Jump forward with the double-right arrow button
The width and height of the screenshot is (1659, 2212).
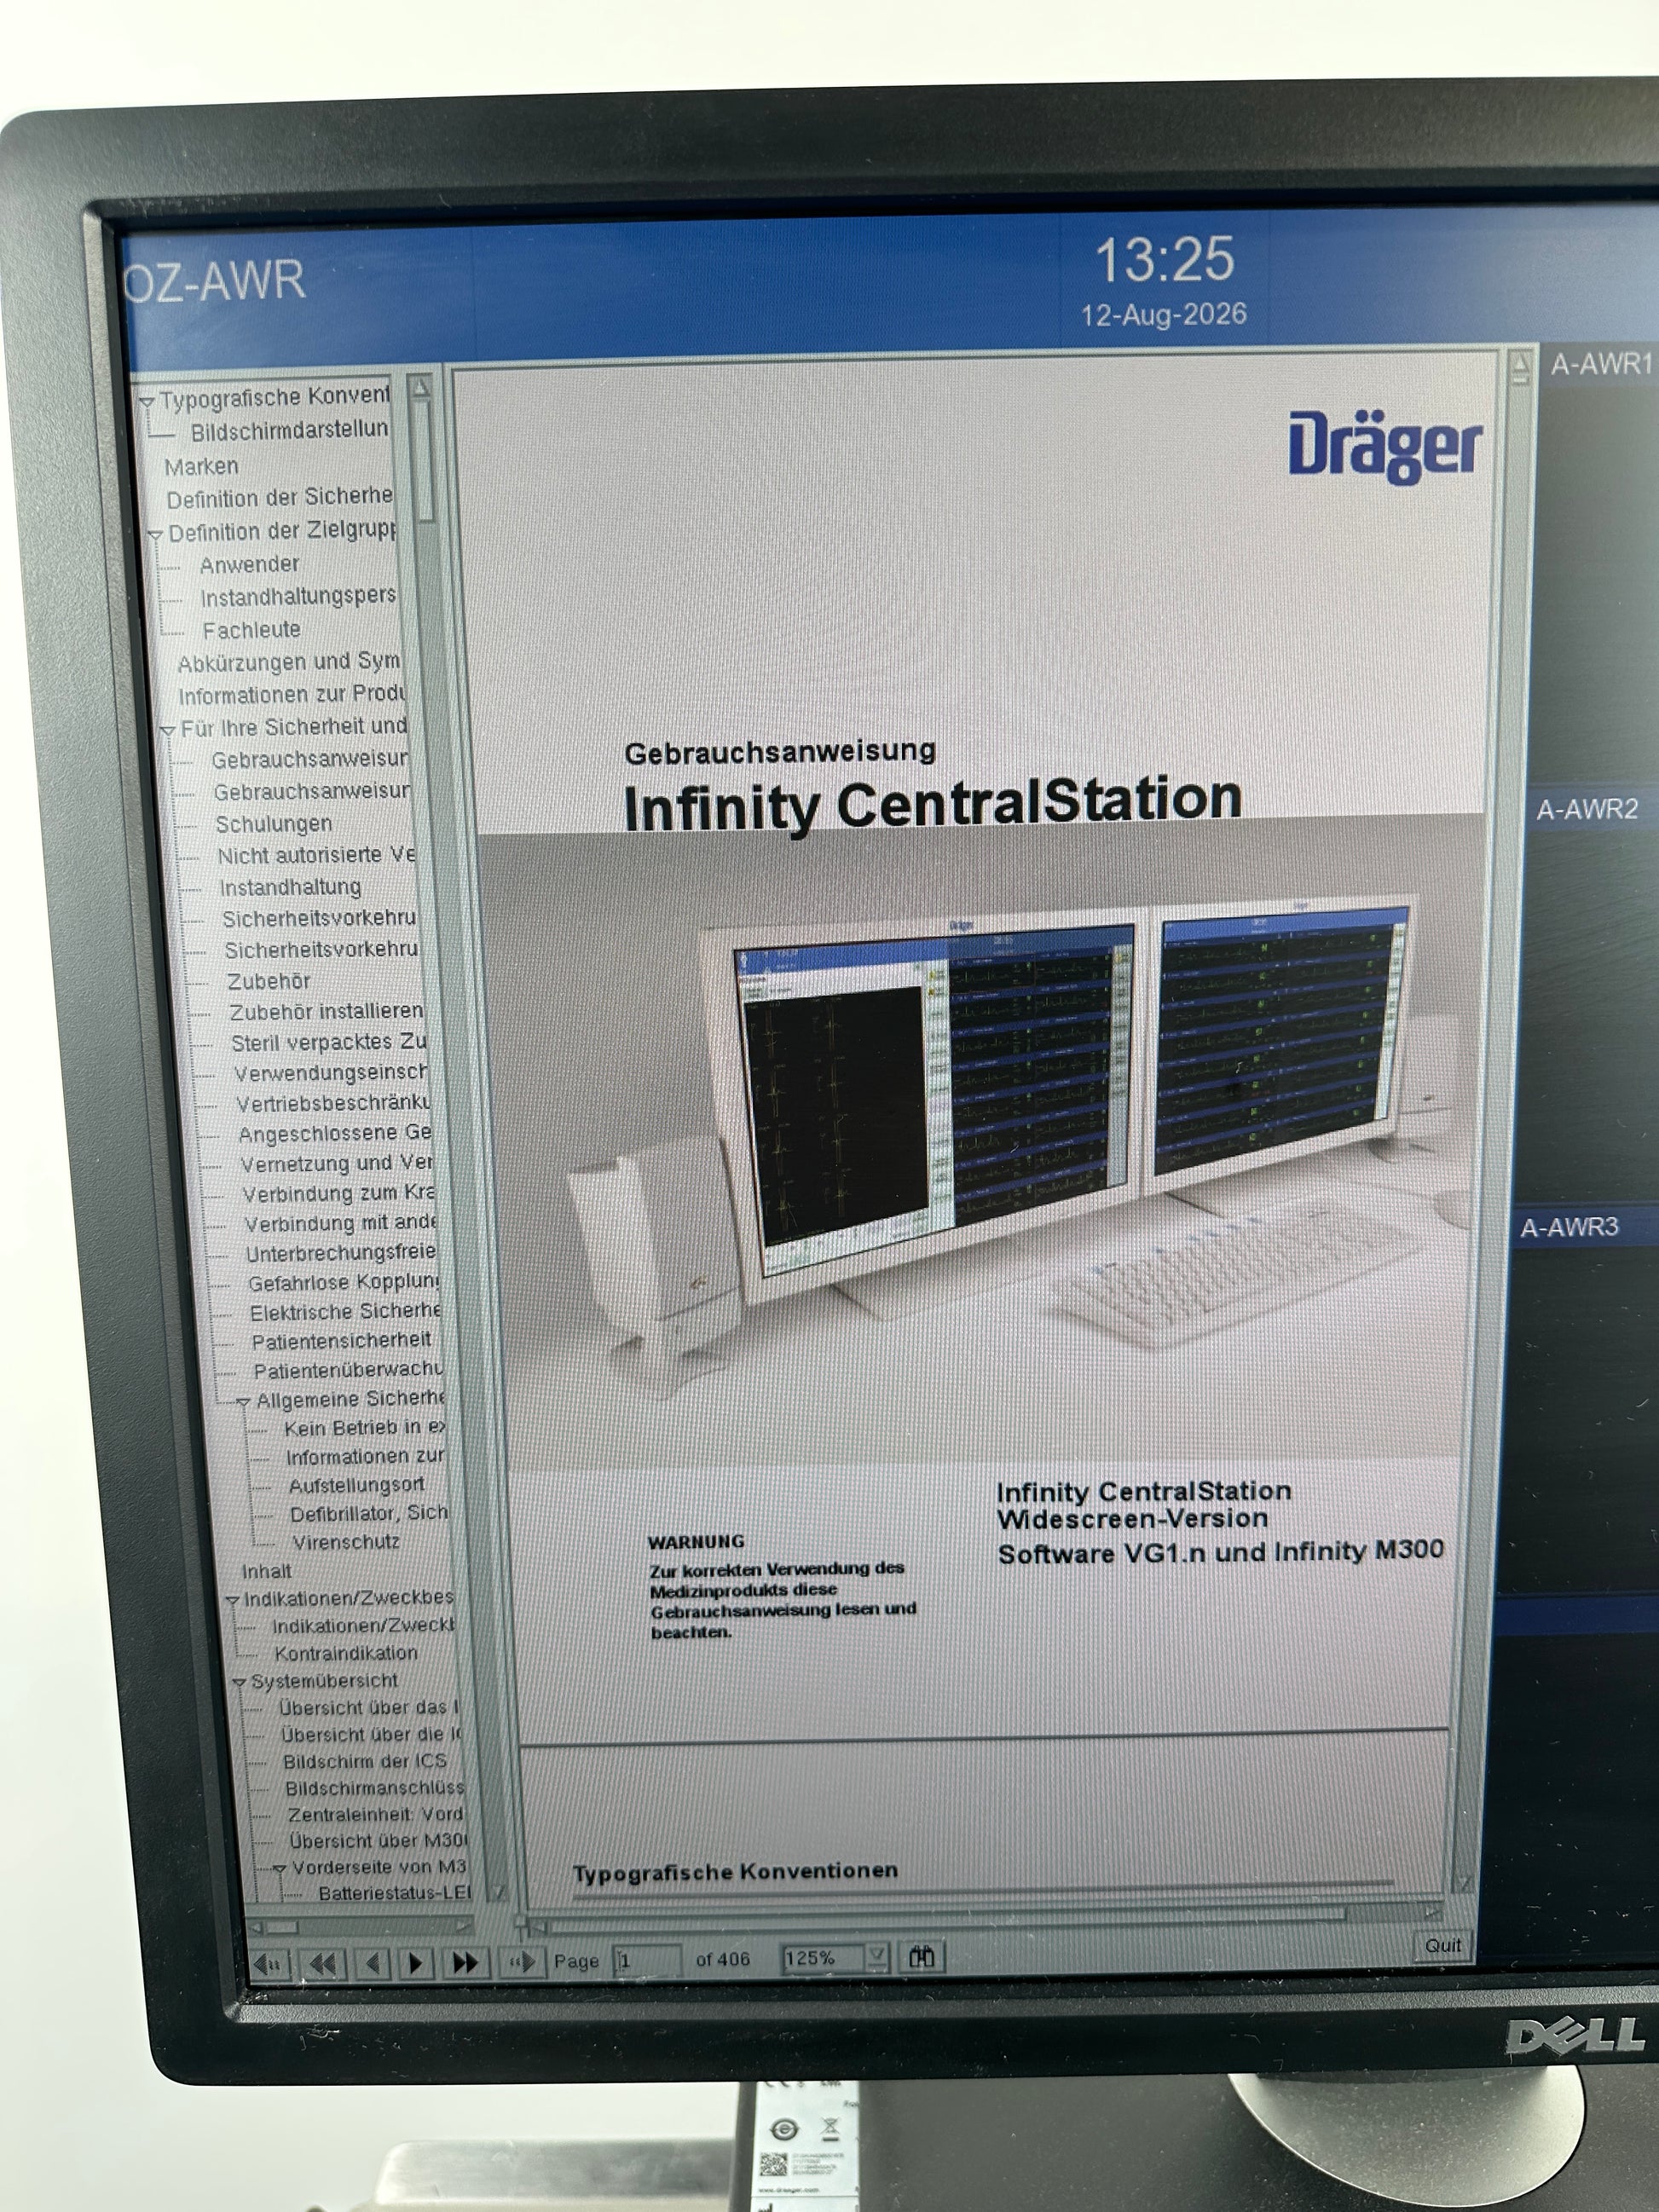tap(466, 1962)
